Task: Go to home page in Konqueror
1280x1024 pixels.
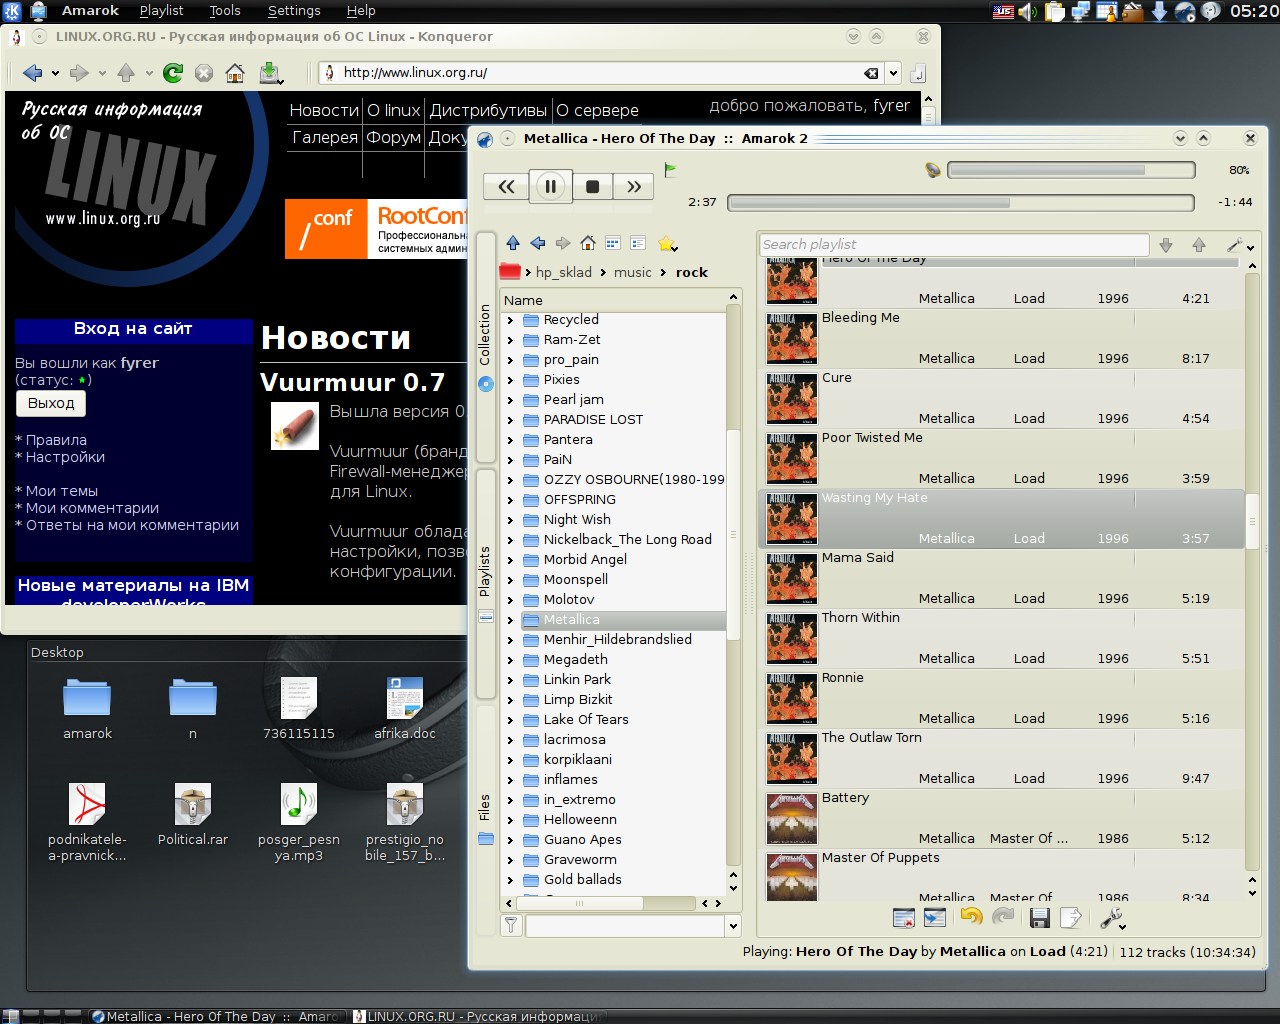Action: click(x=235, y=72)
